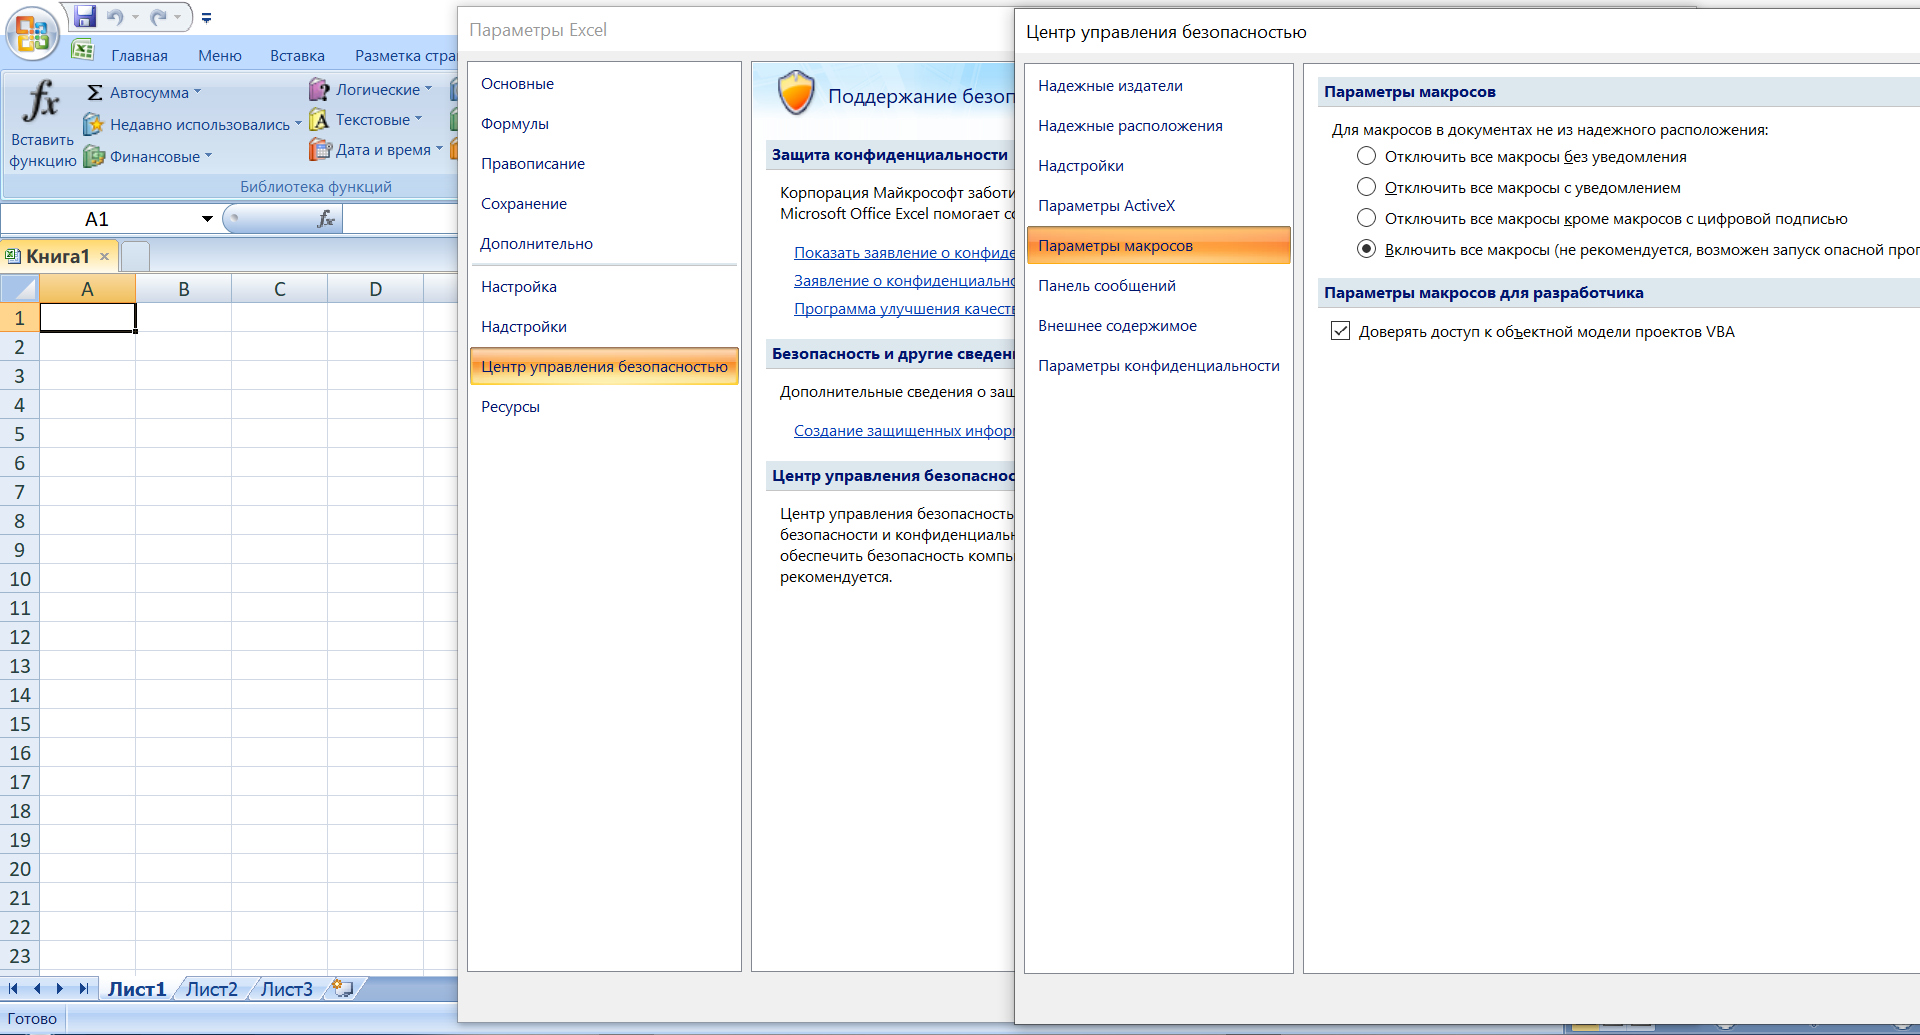The image size is (1920, 1035).
Task: Click the large Insert Function fx icon
Action: pos(42,101)
